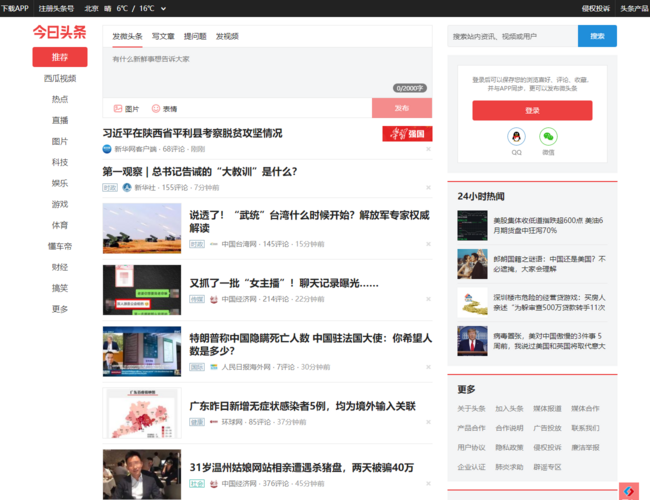The image size is (650, 500).
Task: Click the 今日头条 logo
Action: [60, 32]
